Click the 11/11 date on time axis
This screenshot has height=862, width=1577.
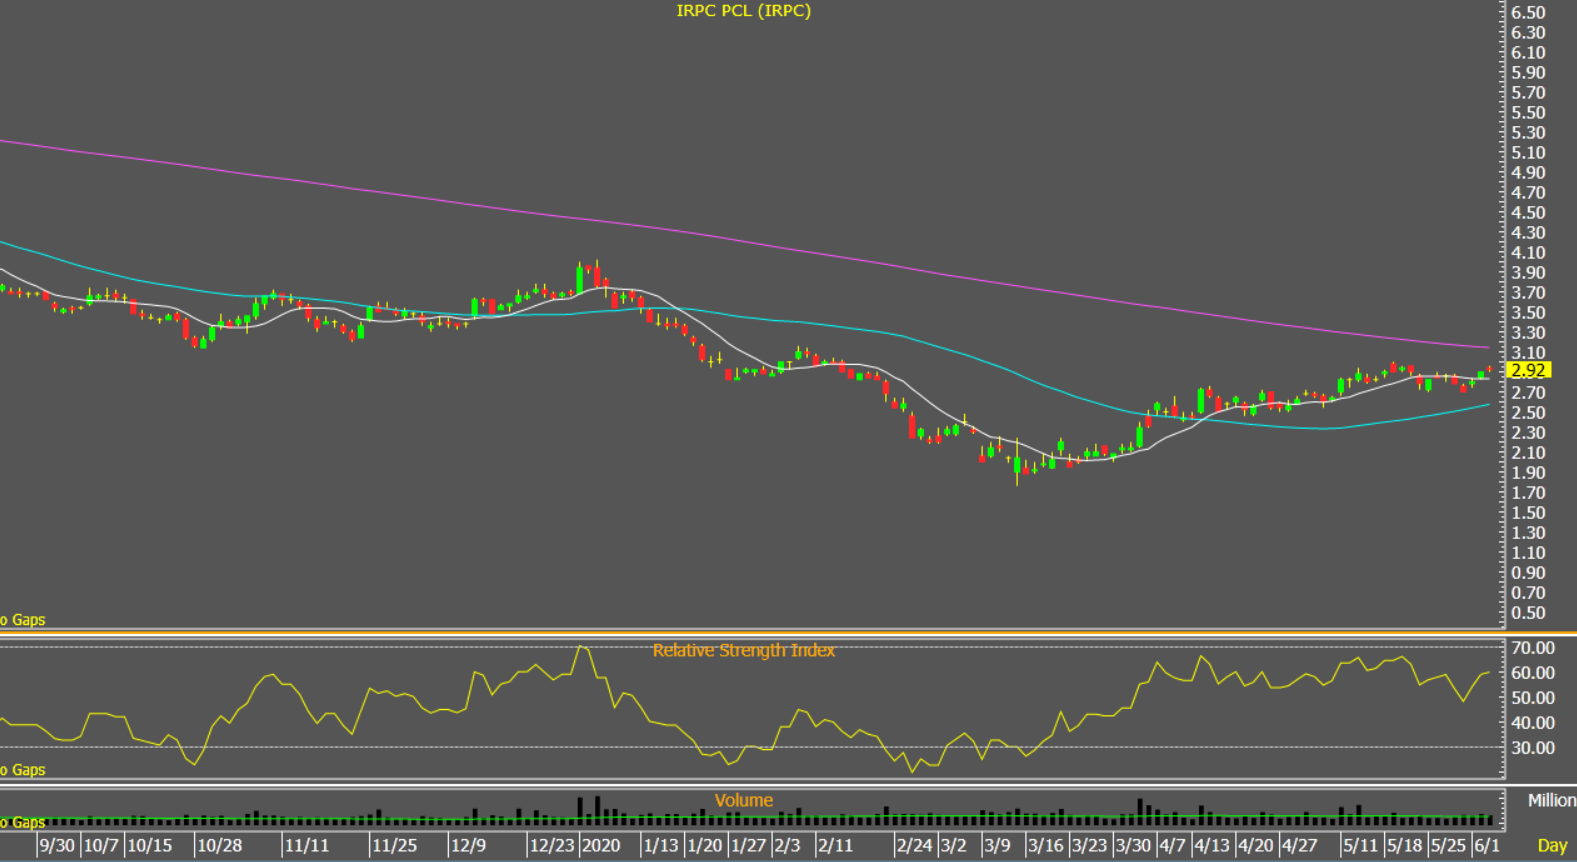(x=307, y=846)
